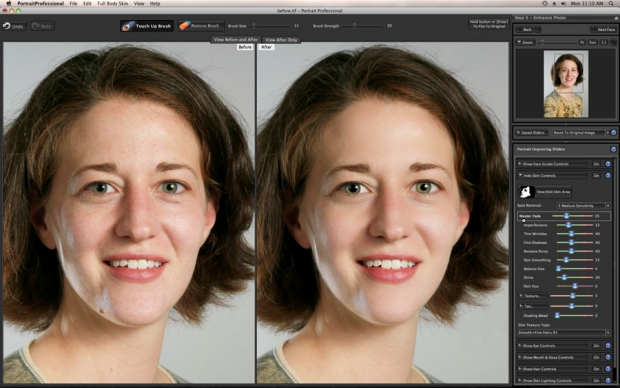Select the Touch Up Brush tool
Image resolution: width=620 pixels, height=388 pixels.
point(147,26)
